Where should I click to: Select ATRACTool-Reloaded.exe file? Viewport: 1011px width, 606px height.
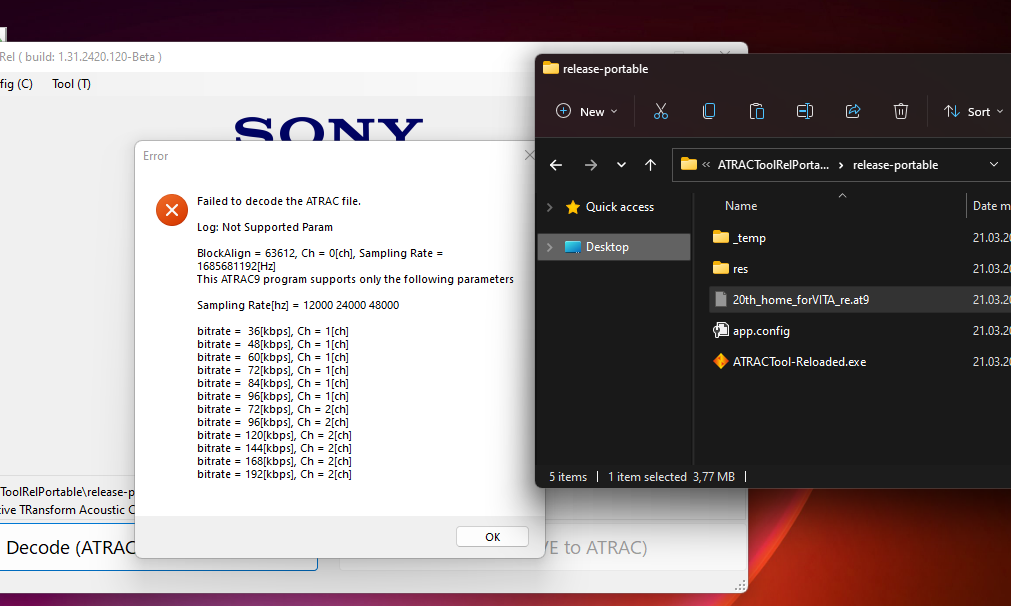(799, 362)
